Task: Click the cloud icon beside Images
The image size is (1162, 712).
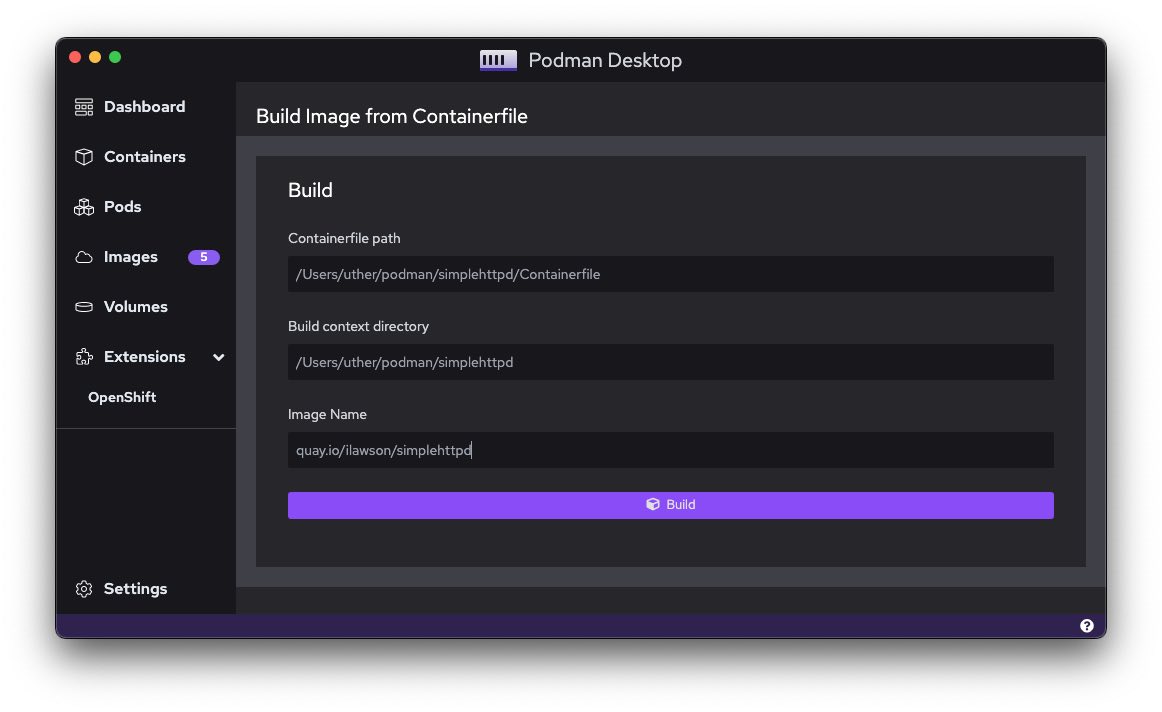Action: (x=84, y=257)
